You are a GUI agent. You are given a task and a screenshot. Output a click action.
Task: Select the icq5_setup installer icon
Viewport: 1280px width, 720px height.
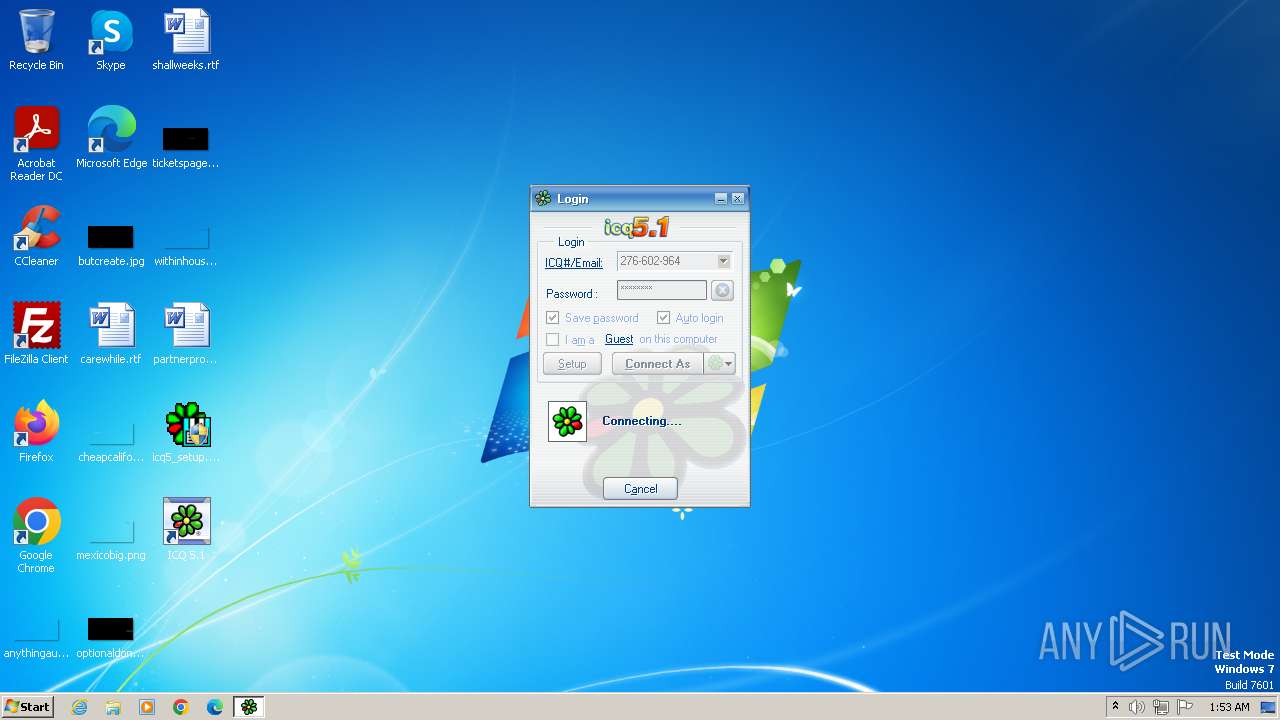(x=186, y=432)
